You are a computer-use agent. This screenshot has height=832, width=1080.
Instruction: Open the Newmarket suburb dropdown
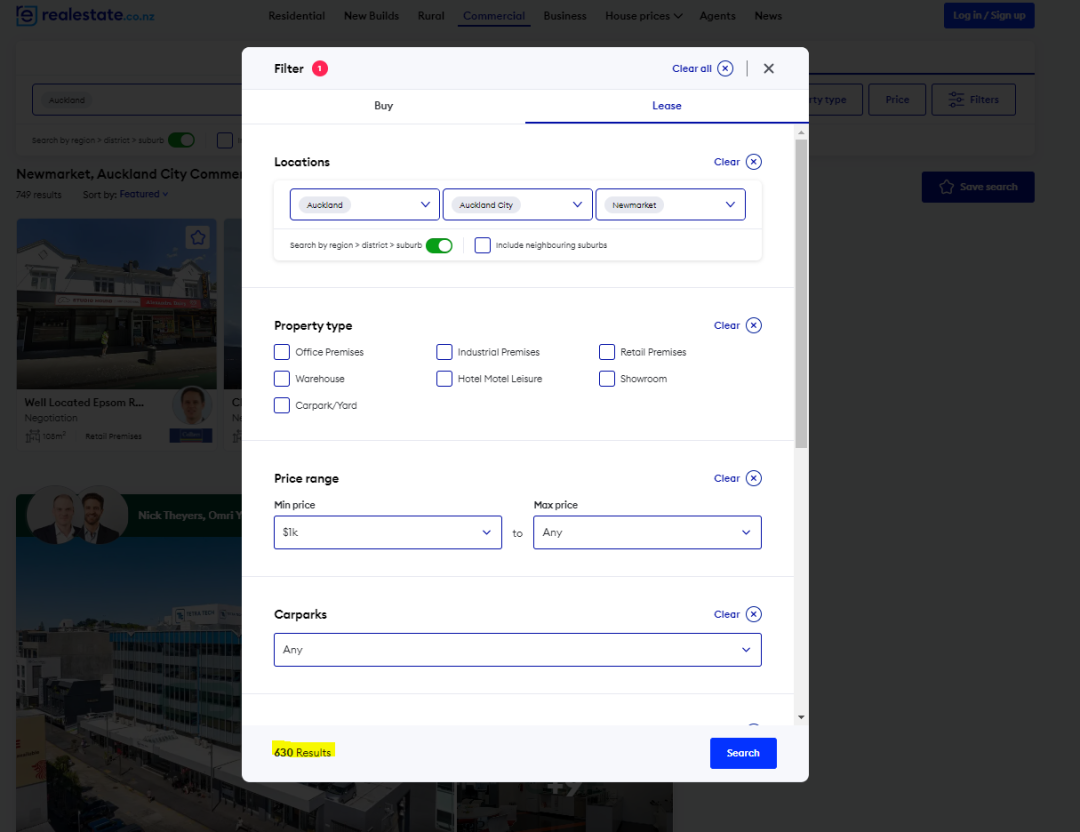pyautogui.click(x=670, y=205)
